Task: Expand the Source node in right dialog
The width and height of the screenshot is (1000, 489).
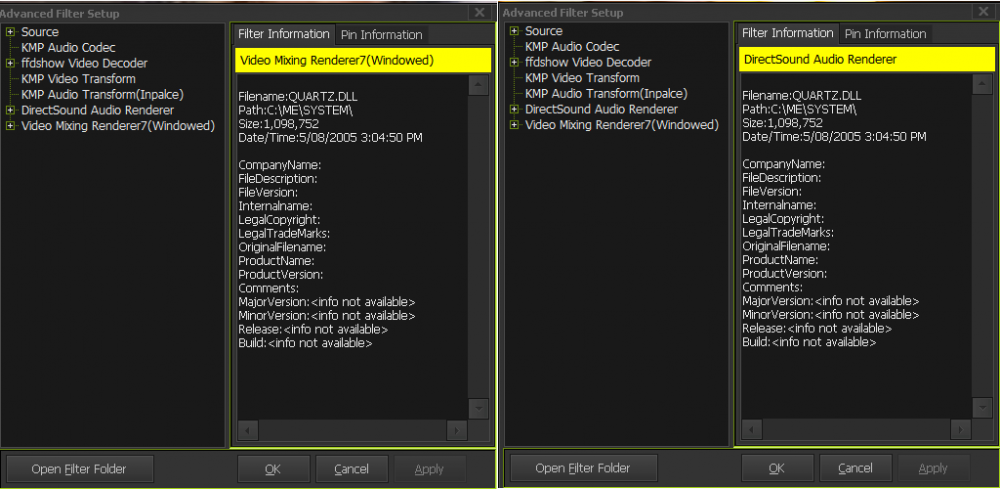Action: point(514,31)
